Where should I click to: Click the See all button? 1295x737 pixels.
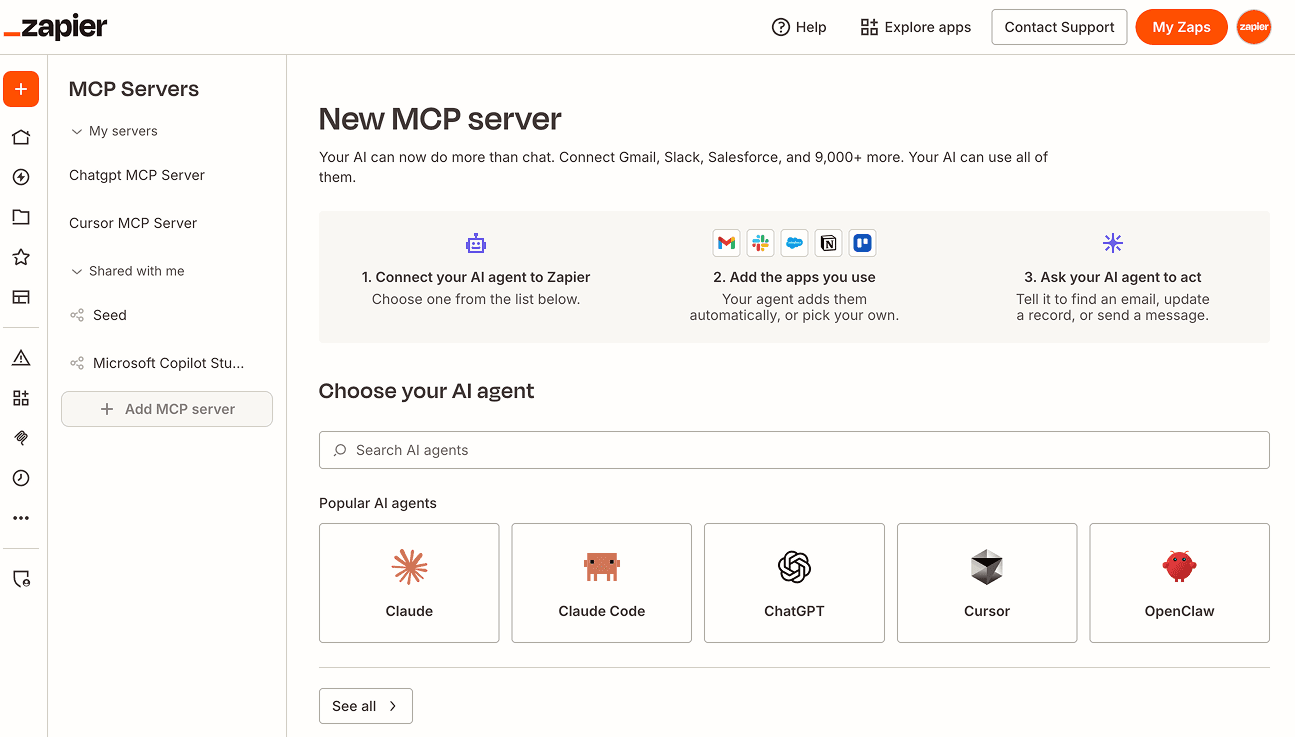coord(365,706)
